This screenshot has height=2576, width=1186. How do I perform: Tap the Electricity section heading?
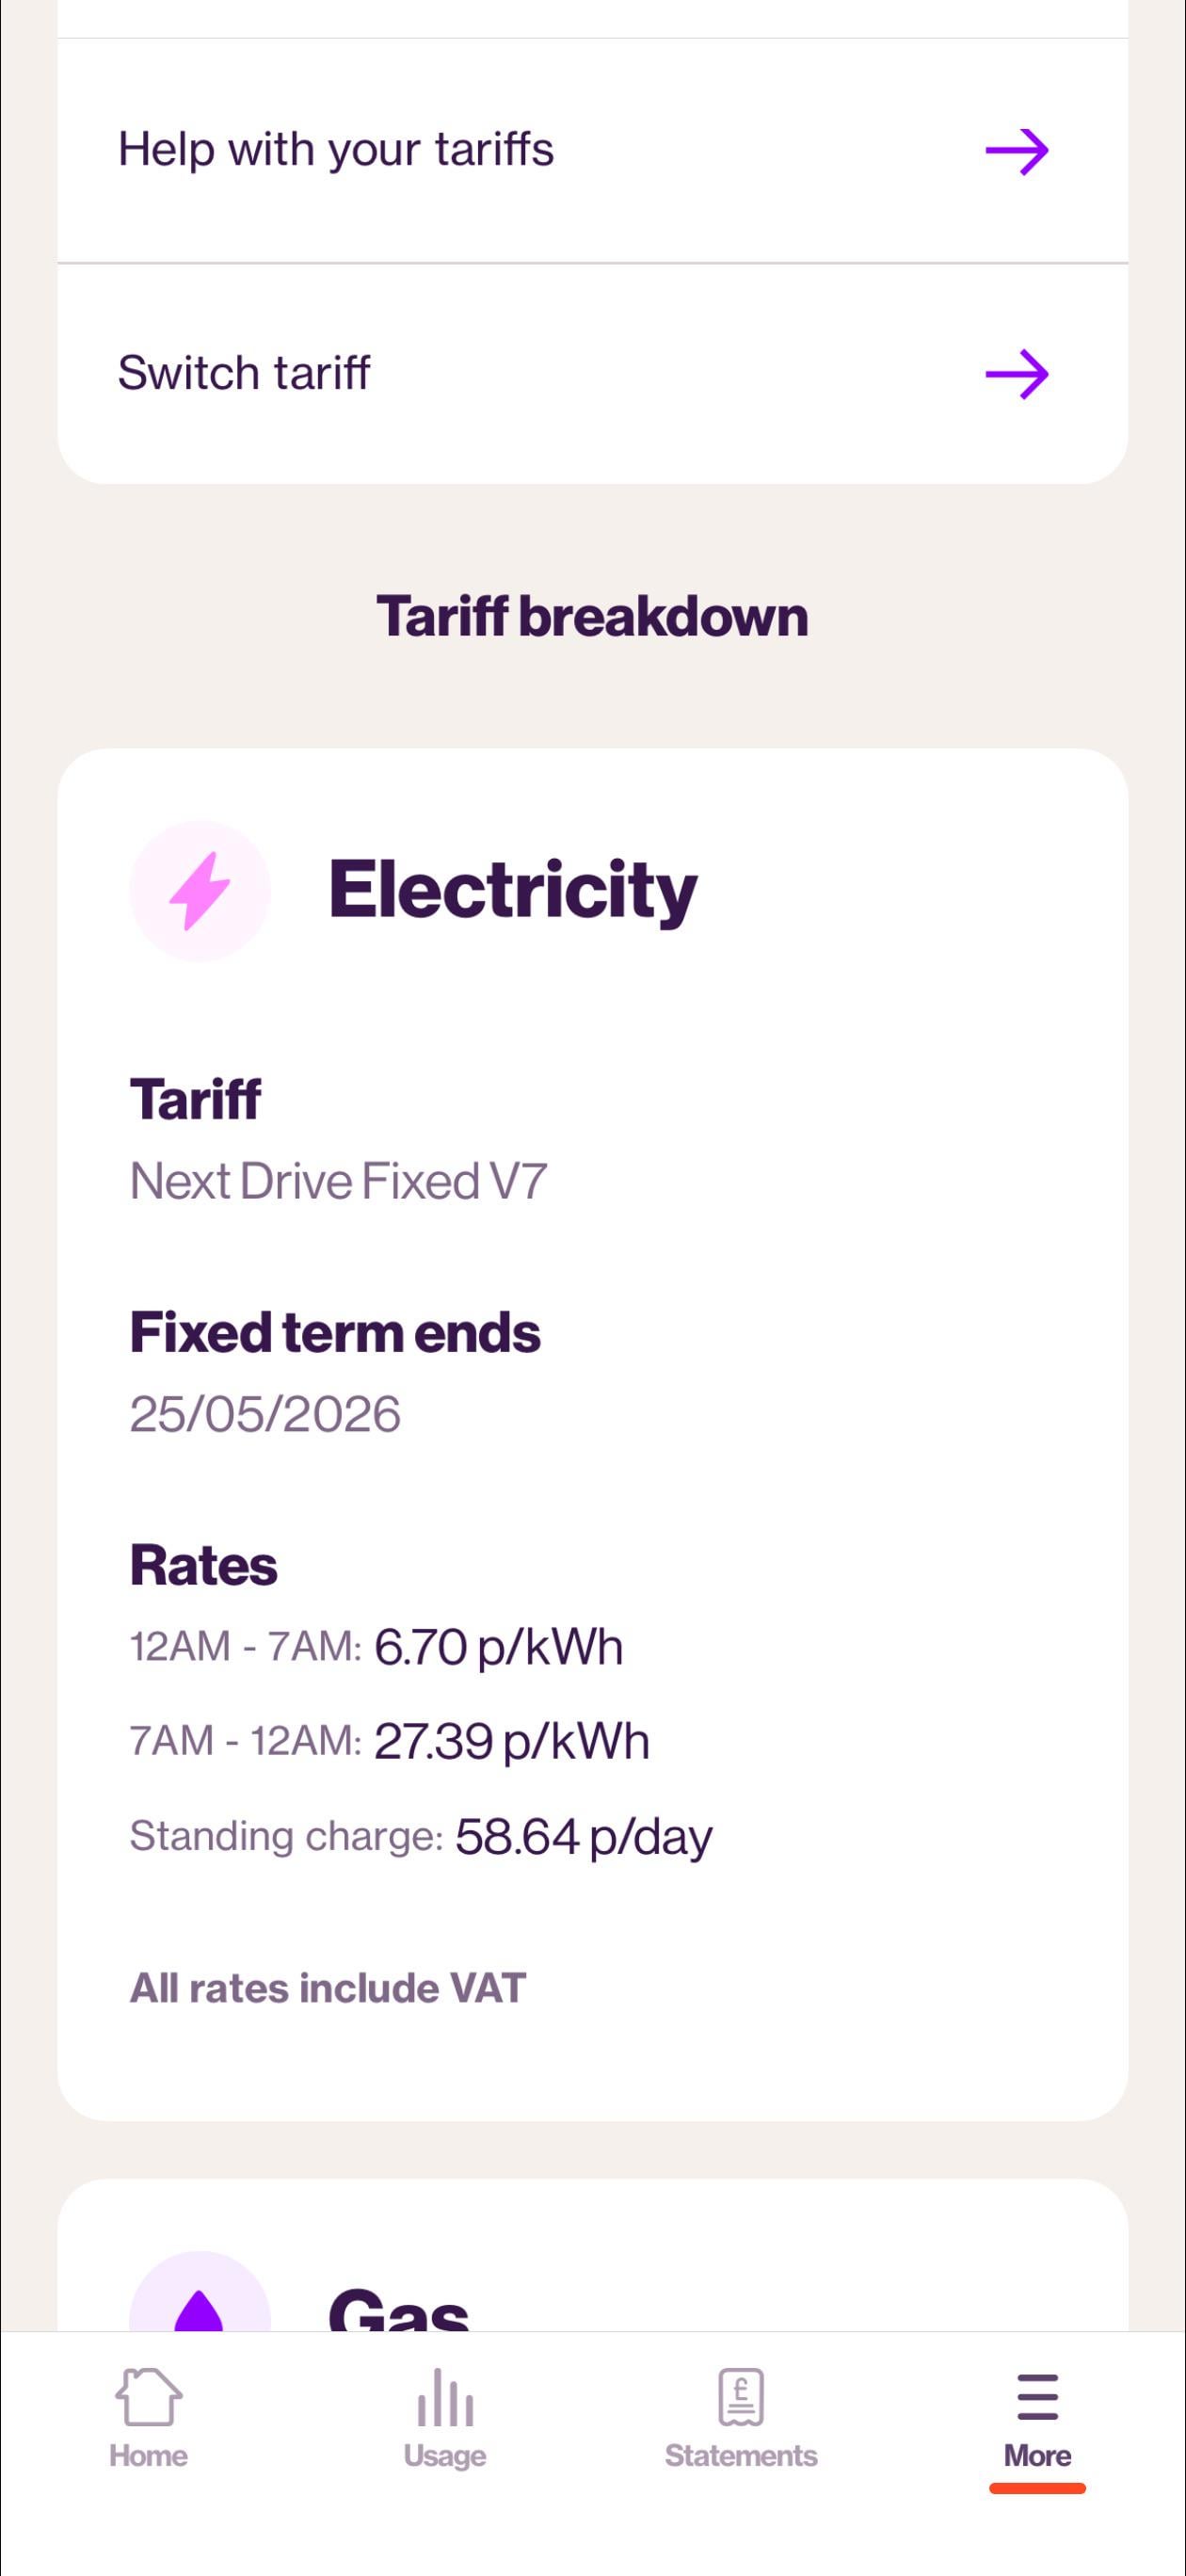512,890
